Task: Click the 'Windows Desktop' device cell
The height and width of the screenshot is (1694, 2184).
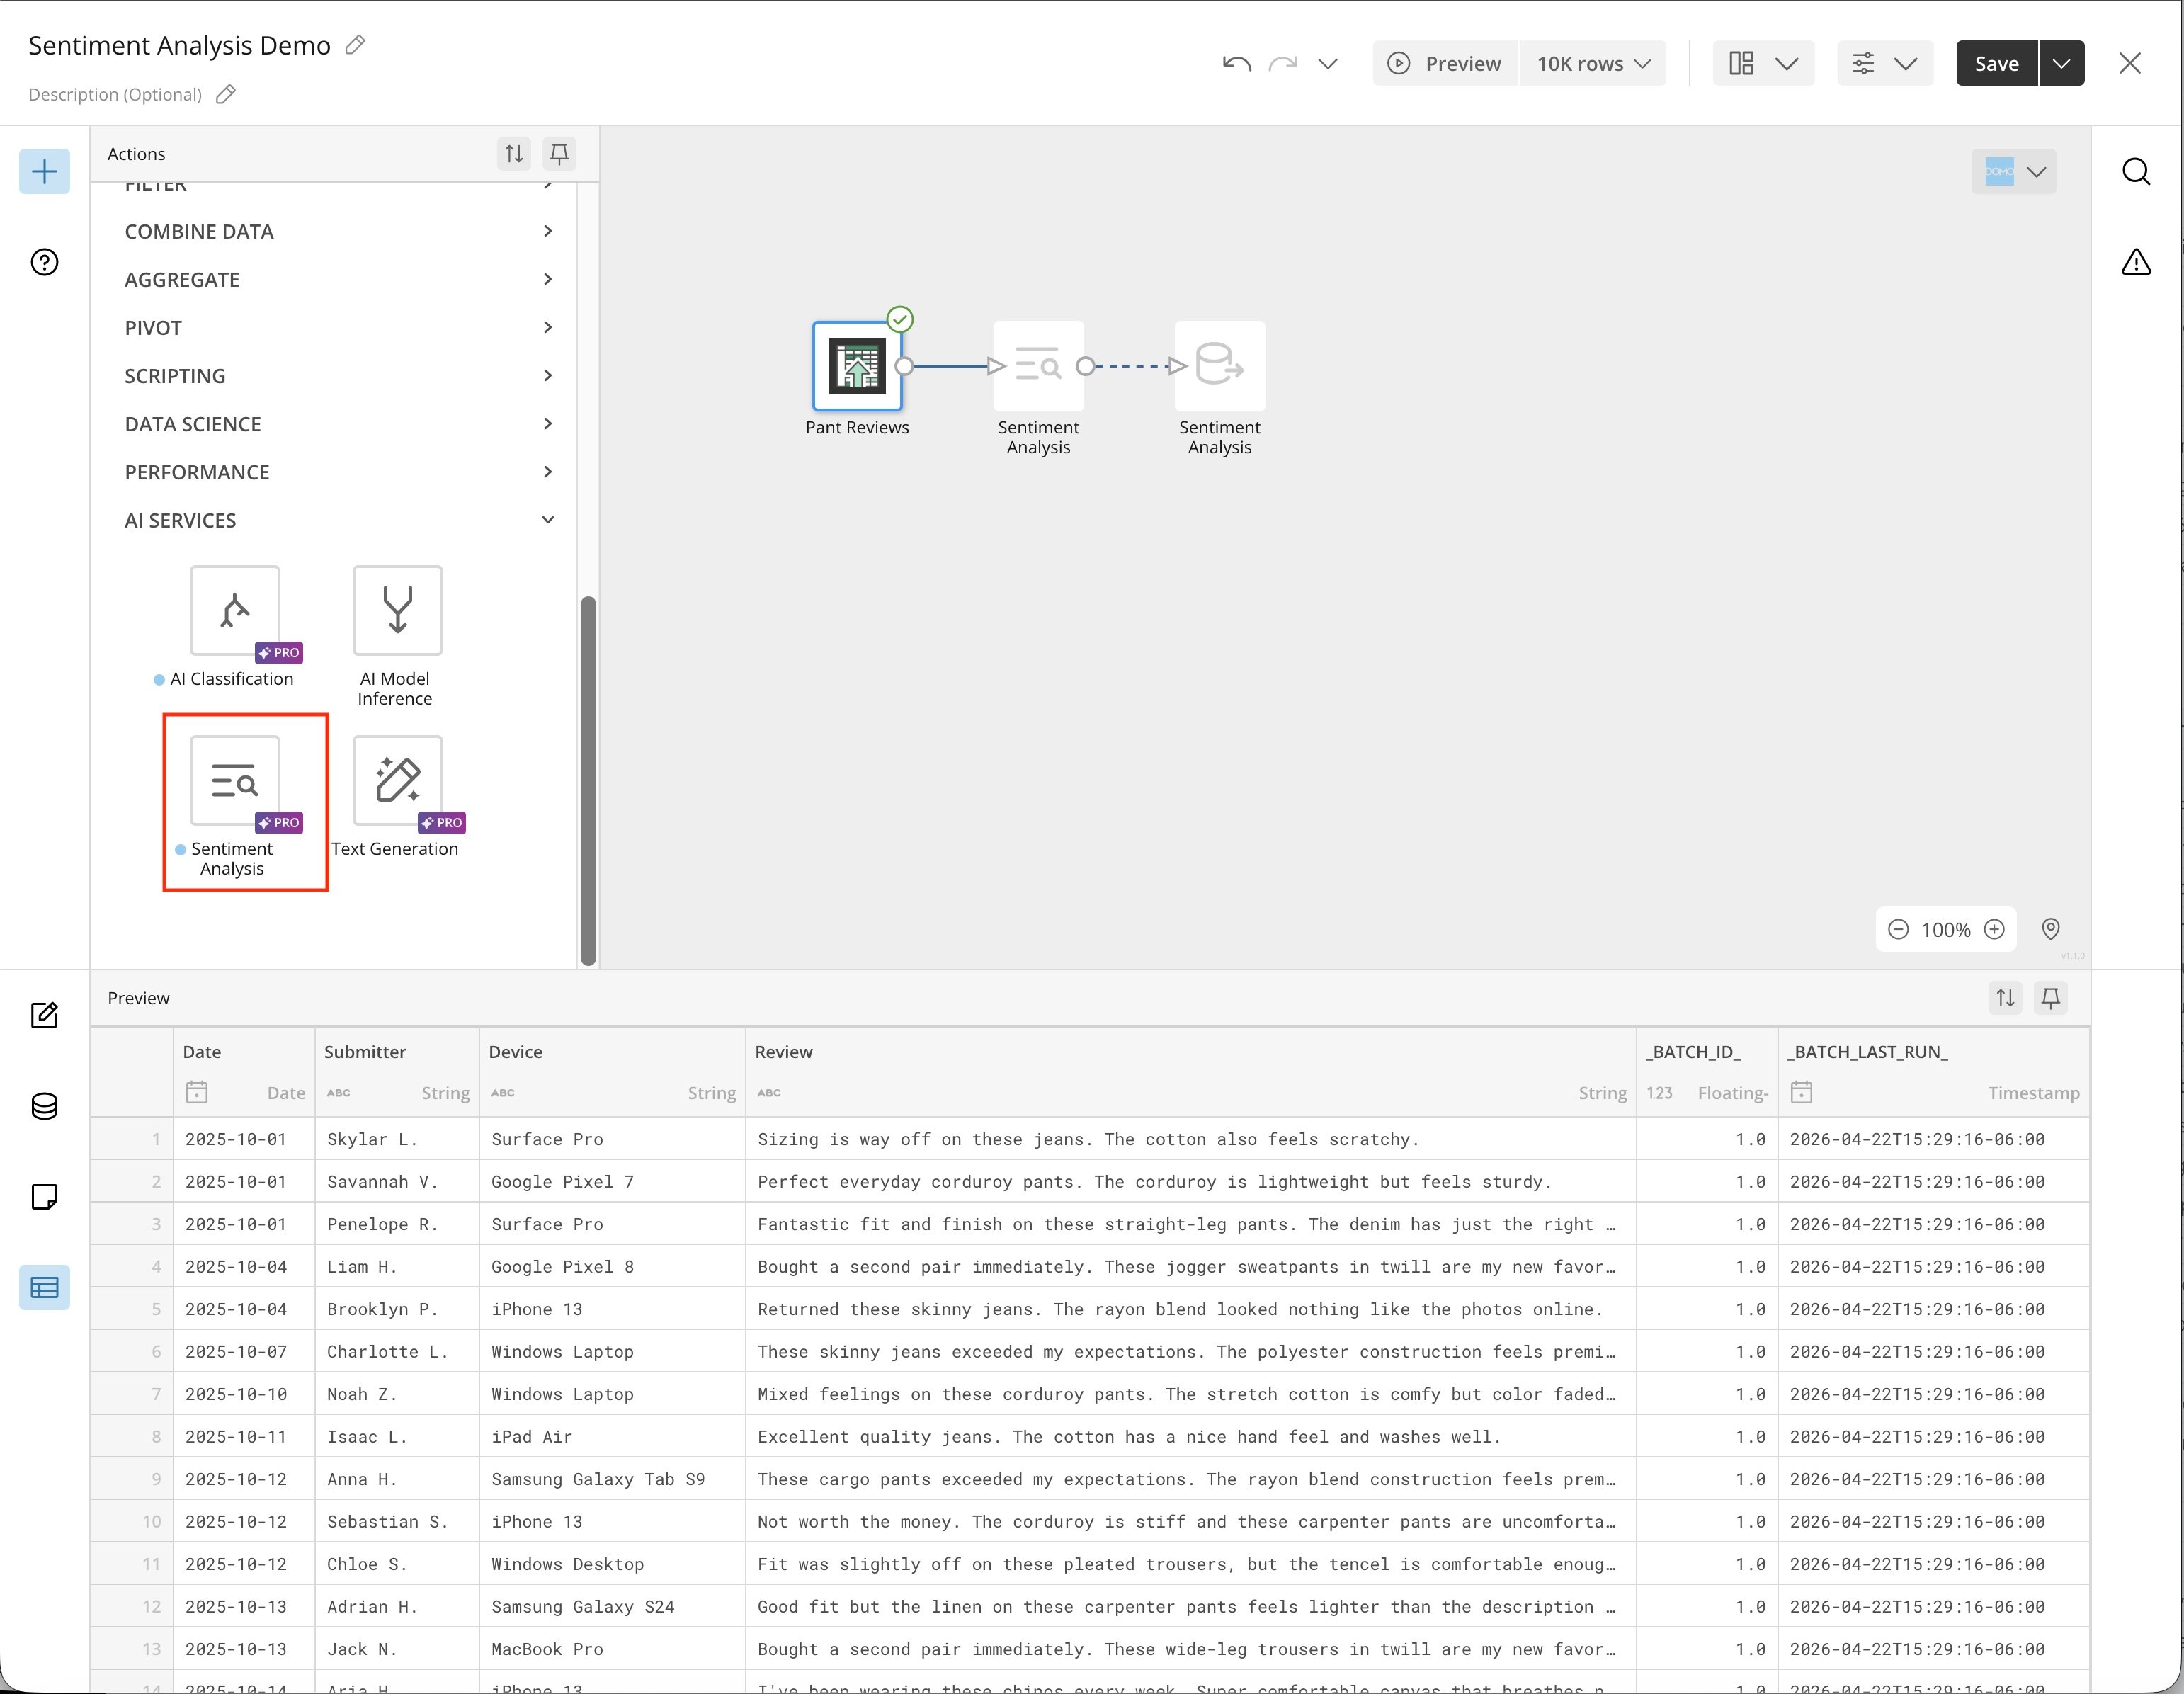Action: 612,1564
